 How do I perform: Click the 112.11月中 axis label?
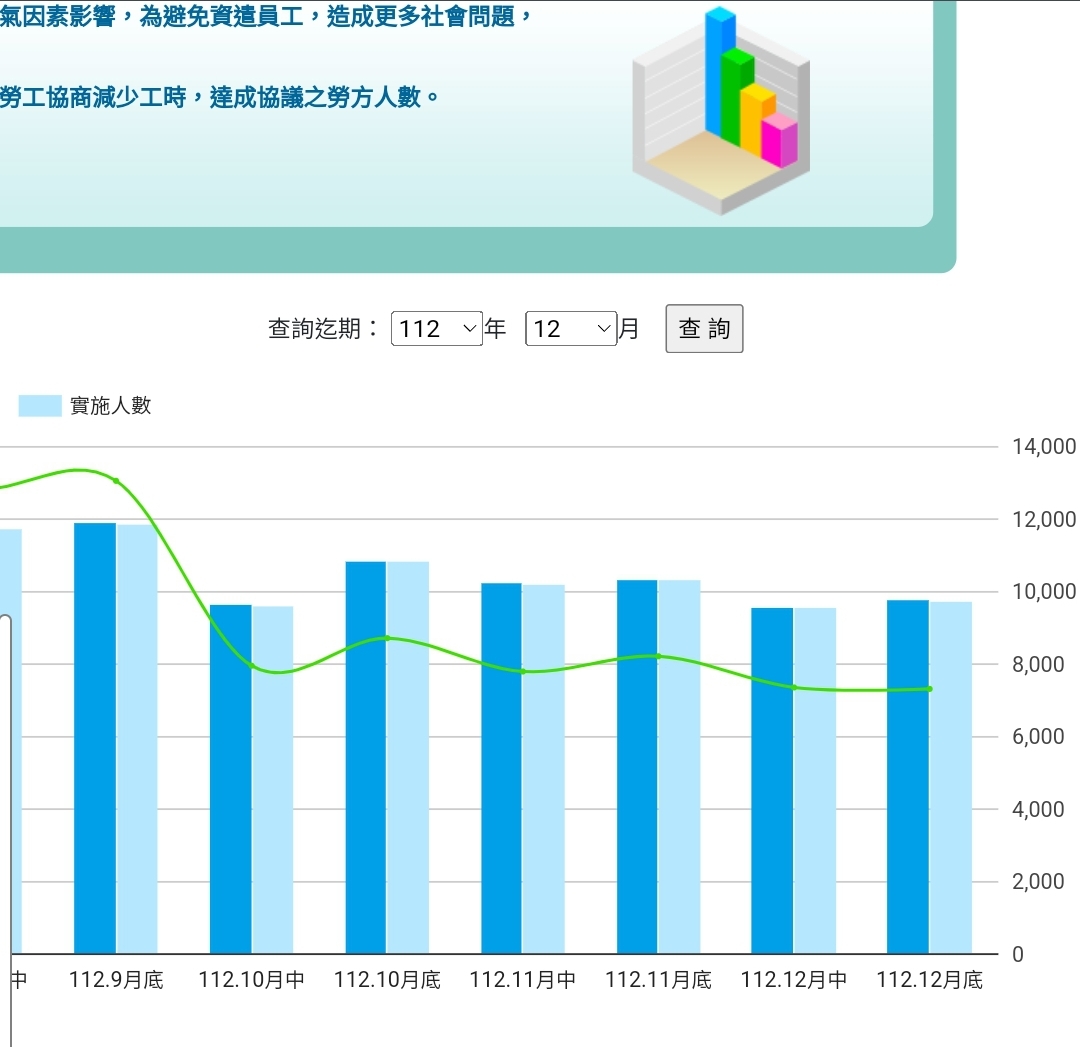click(523, 979)
